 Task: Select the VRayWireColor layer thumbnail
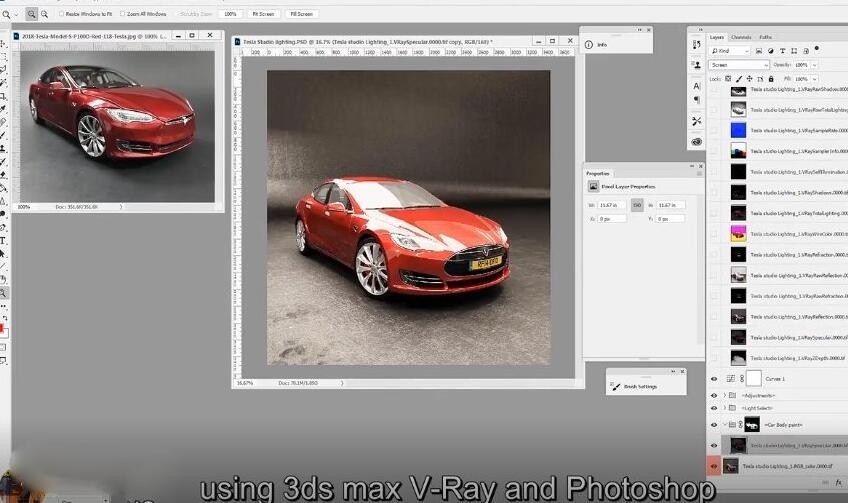[738, 234]
